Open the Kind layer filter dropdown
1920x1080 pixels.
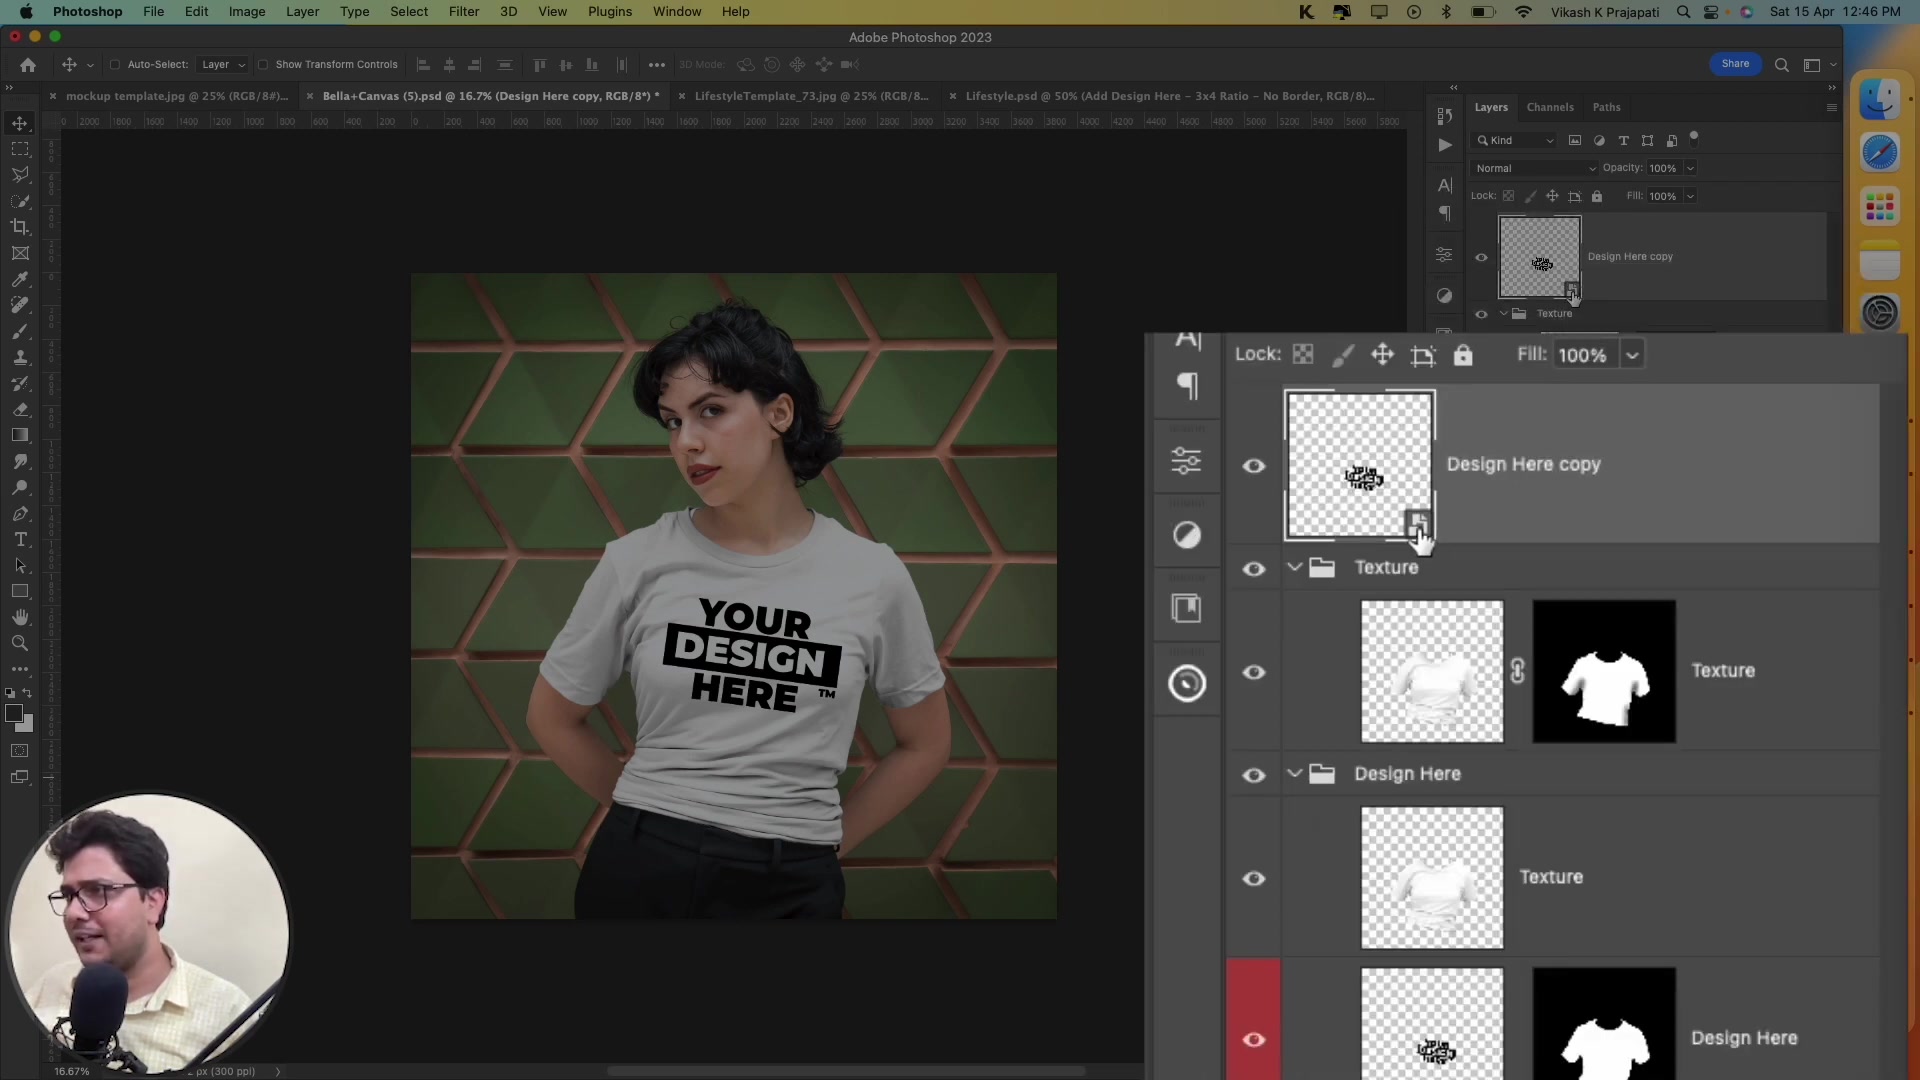(1515, 140)
